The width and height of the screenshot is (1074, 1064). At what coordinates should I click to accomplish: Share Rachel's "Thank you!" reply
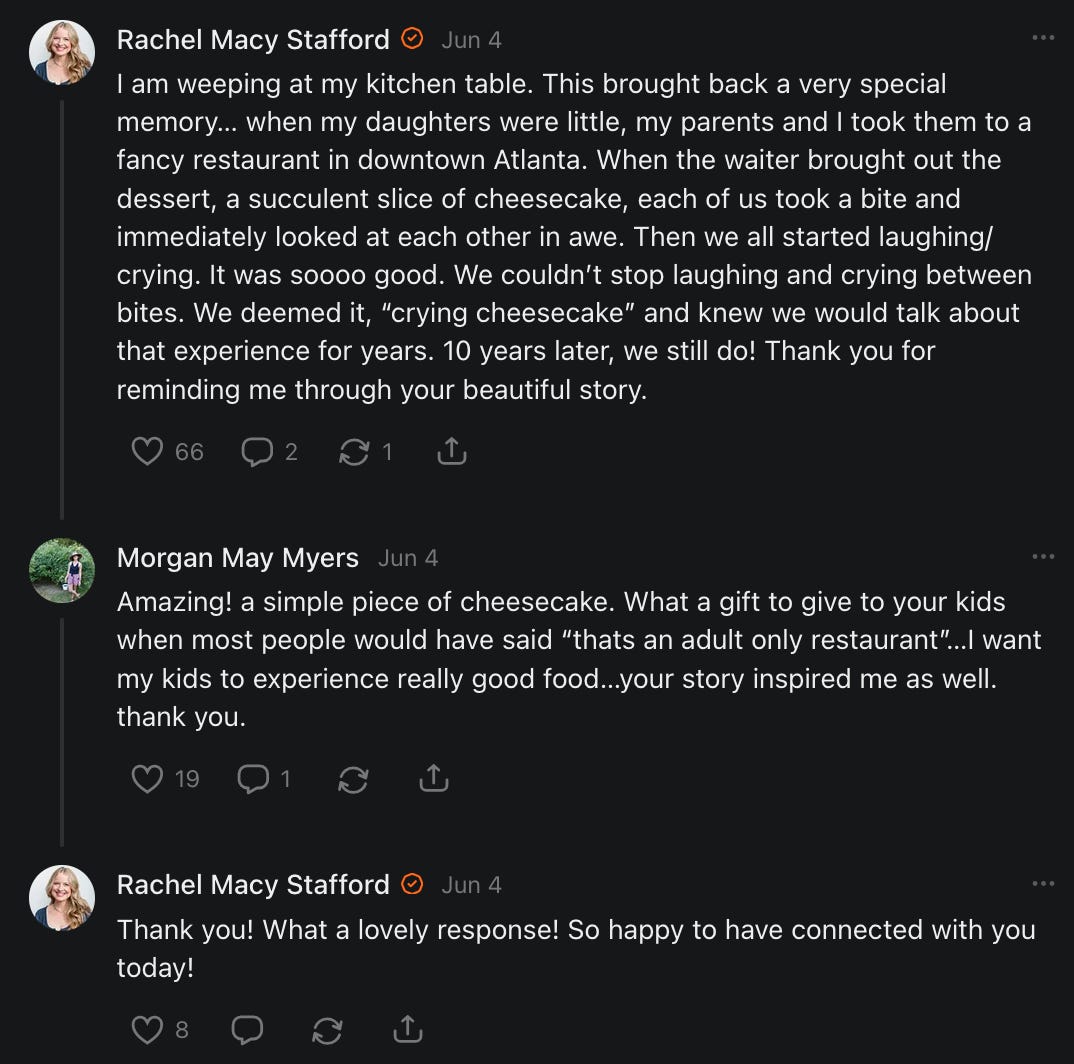pyautogui.click(x=407, y=1029)
